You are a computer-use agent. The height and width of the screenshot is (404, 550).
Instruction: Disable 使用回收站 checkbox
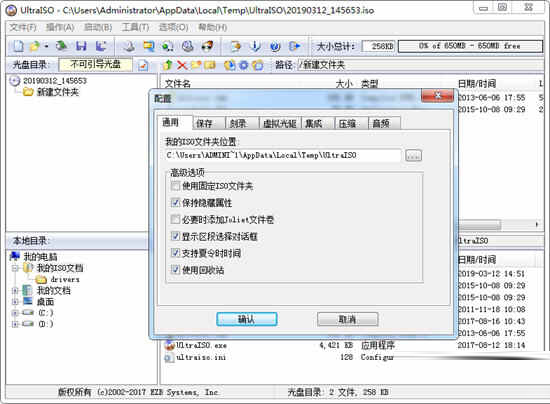pos(175,270)
